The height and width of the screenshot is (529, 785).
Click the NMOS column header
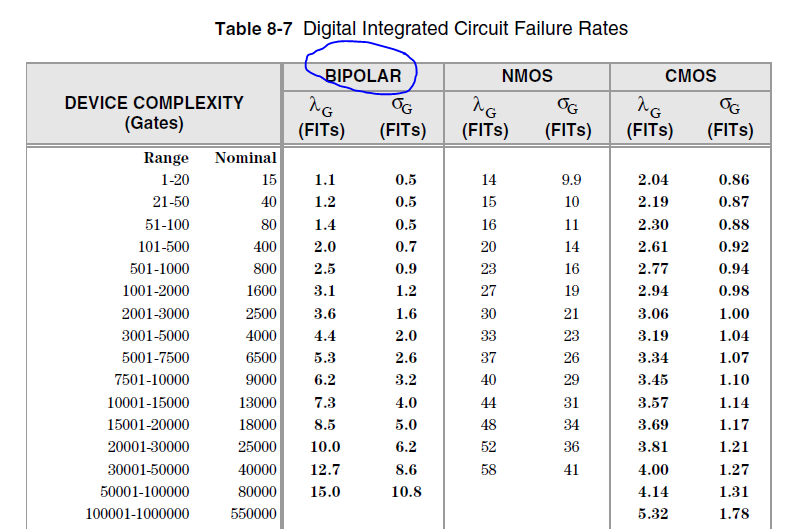click(x=526, y=76)
